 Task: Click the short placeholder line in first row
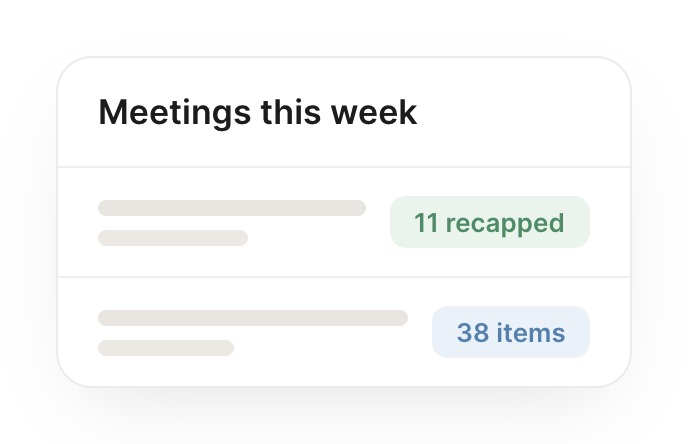pyautogui.click(x=173, y=238)
